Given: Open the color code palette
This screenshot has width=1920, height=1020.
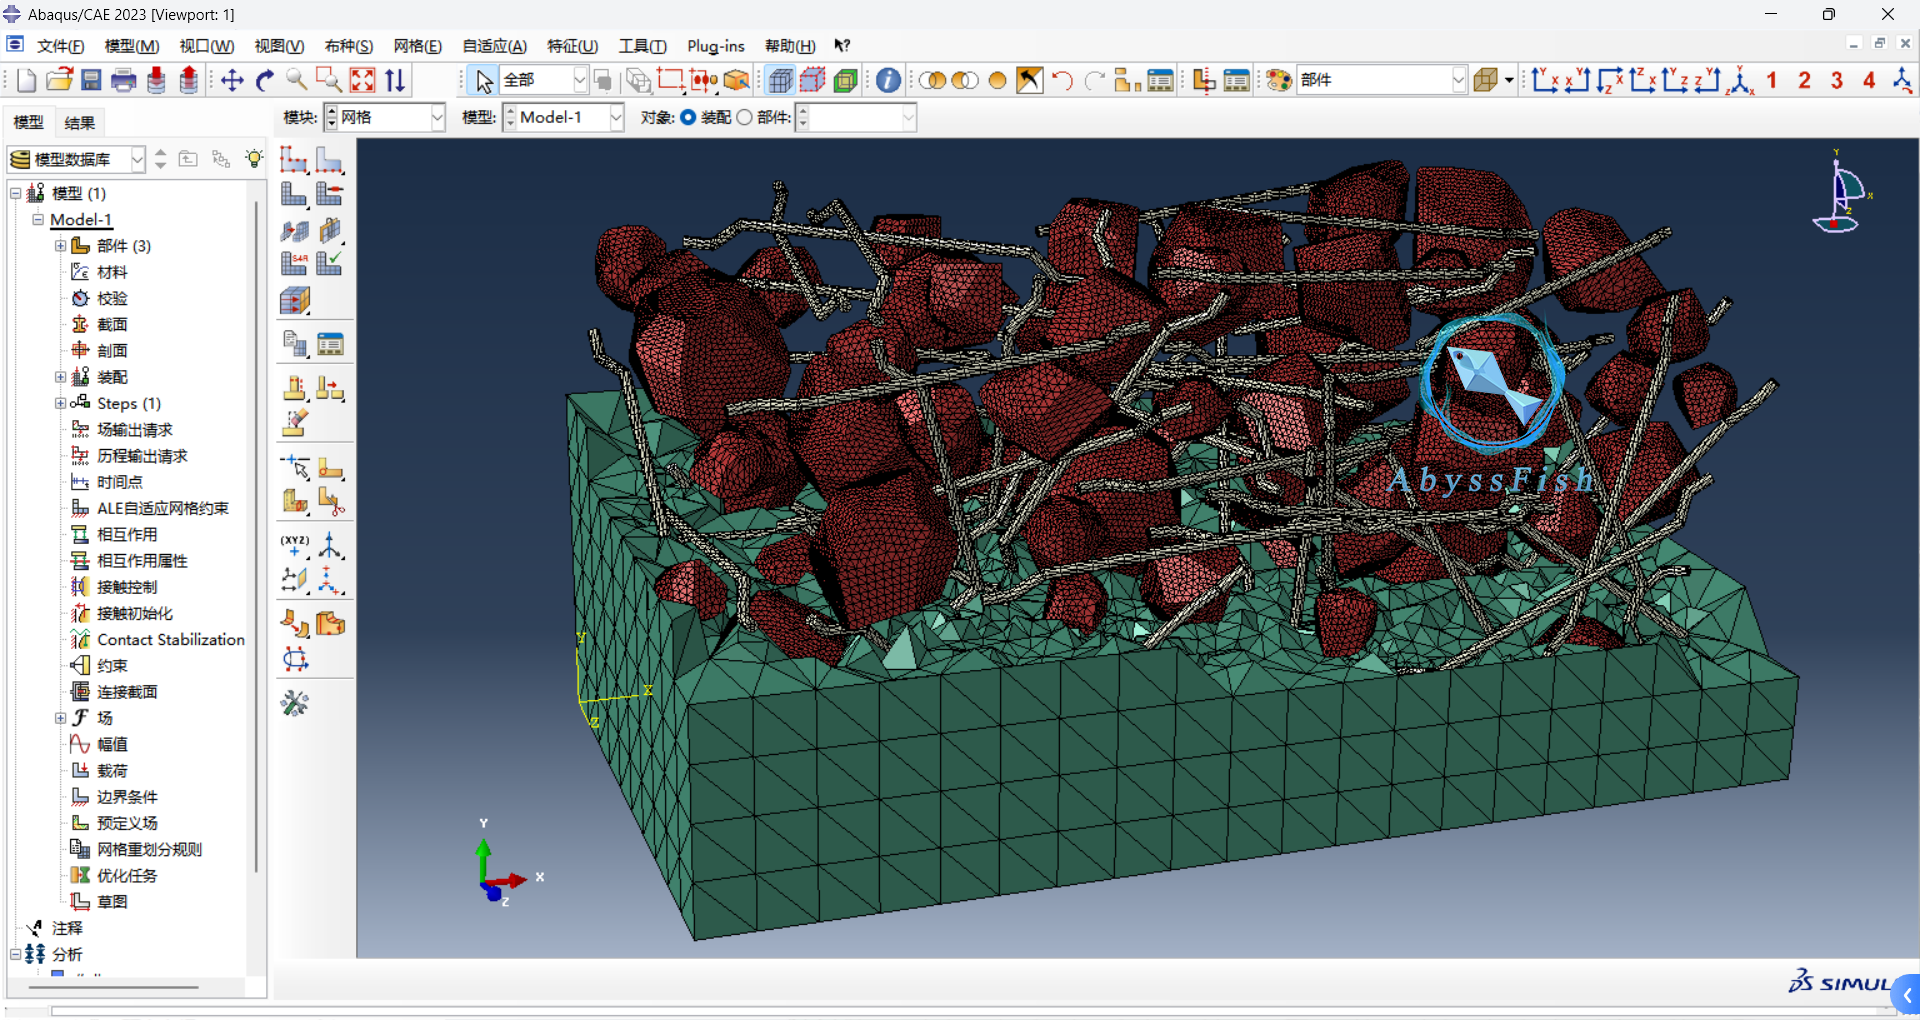Looking at the screenshot, I should coord(1278,80).
